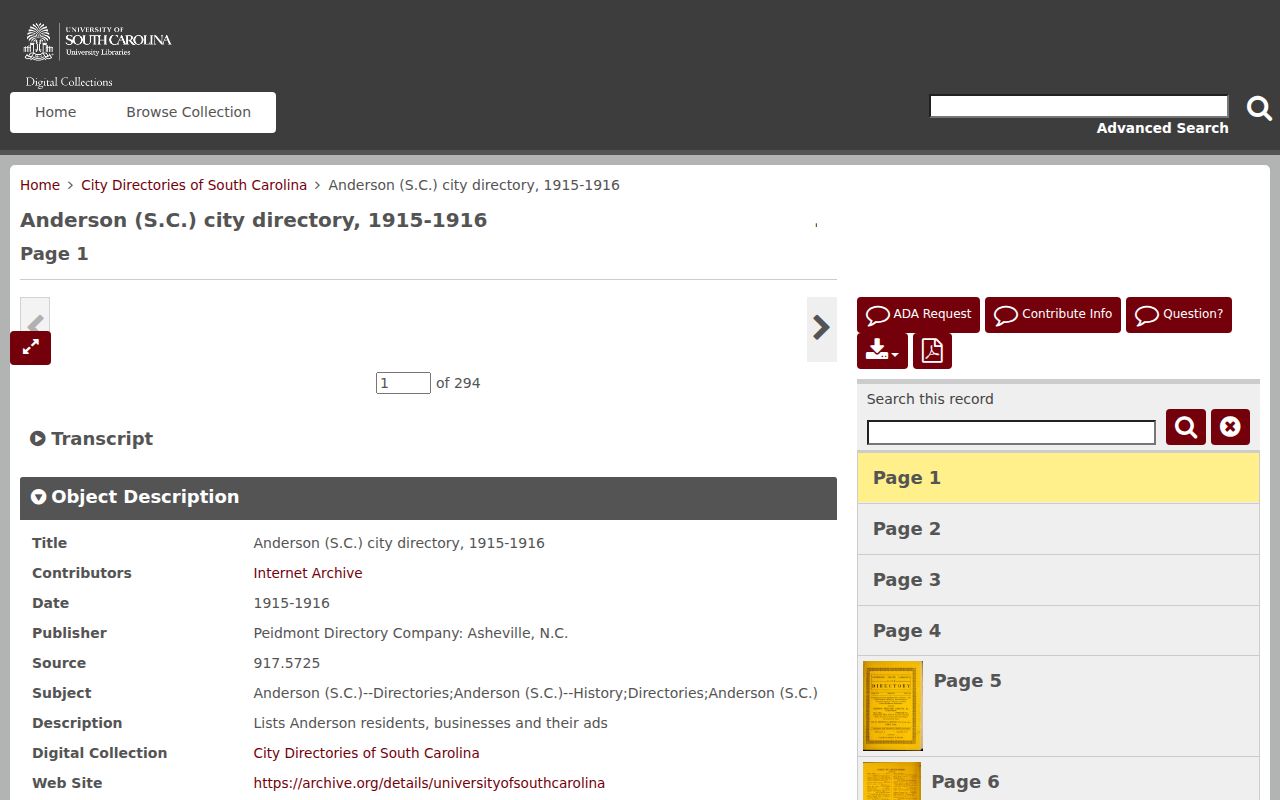Focus the top site search field
1280x800 pixels.
click(1079, 106)
